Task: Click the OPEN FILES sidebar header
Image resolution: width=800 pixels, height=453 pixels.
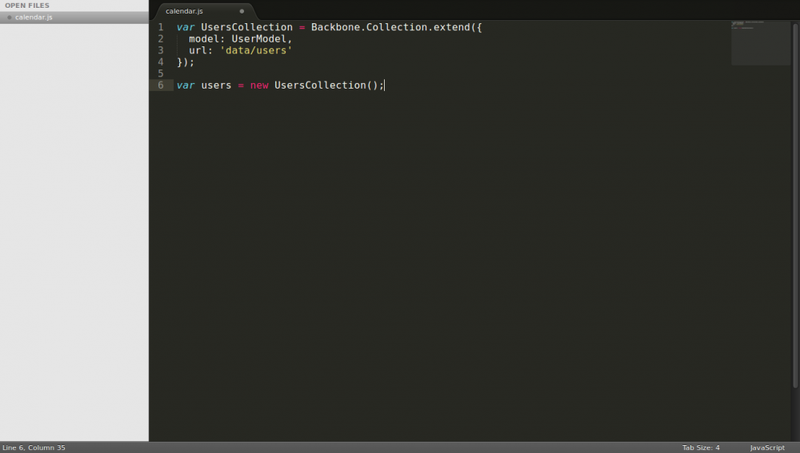Action: coord(26,5)
